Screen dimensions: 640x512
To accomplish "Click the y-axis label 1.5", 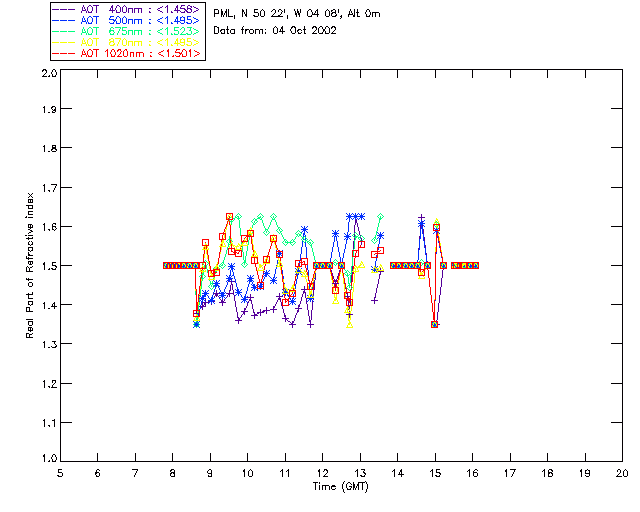I will pyautogui.click(x=49, y=266).
